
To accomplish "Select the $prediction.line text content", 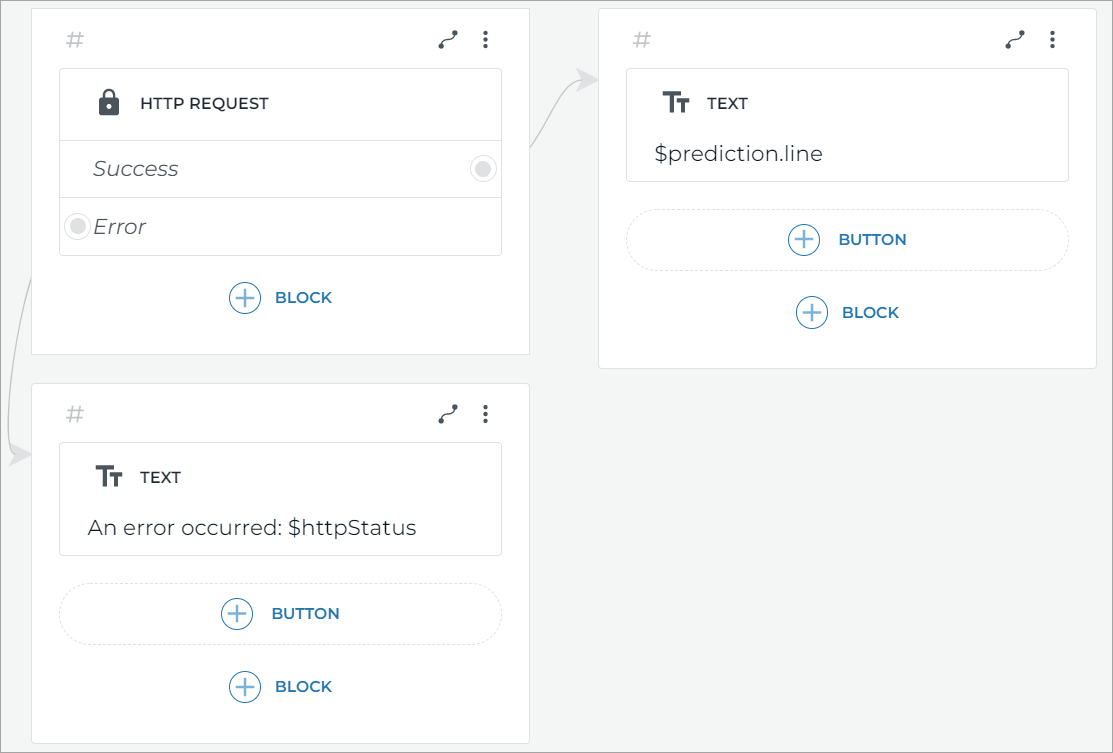I will 739,154.
